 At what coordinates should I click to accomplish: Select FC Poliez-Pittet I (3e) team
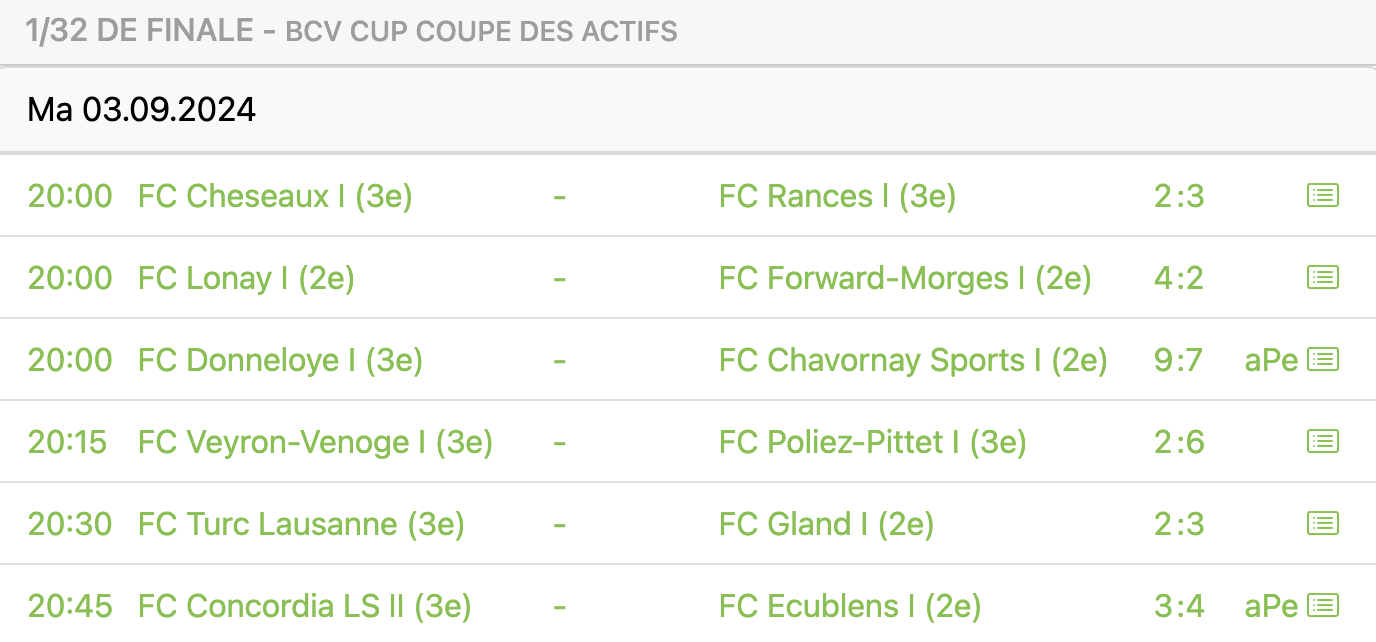873,443
